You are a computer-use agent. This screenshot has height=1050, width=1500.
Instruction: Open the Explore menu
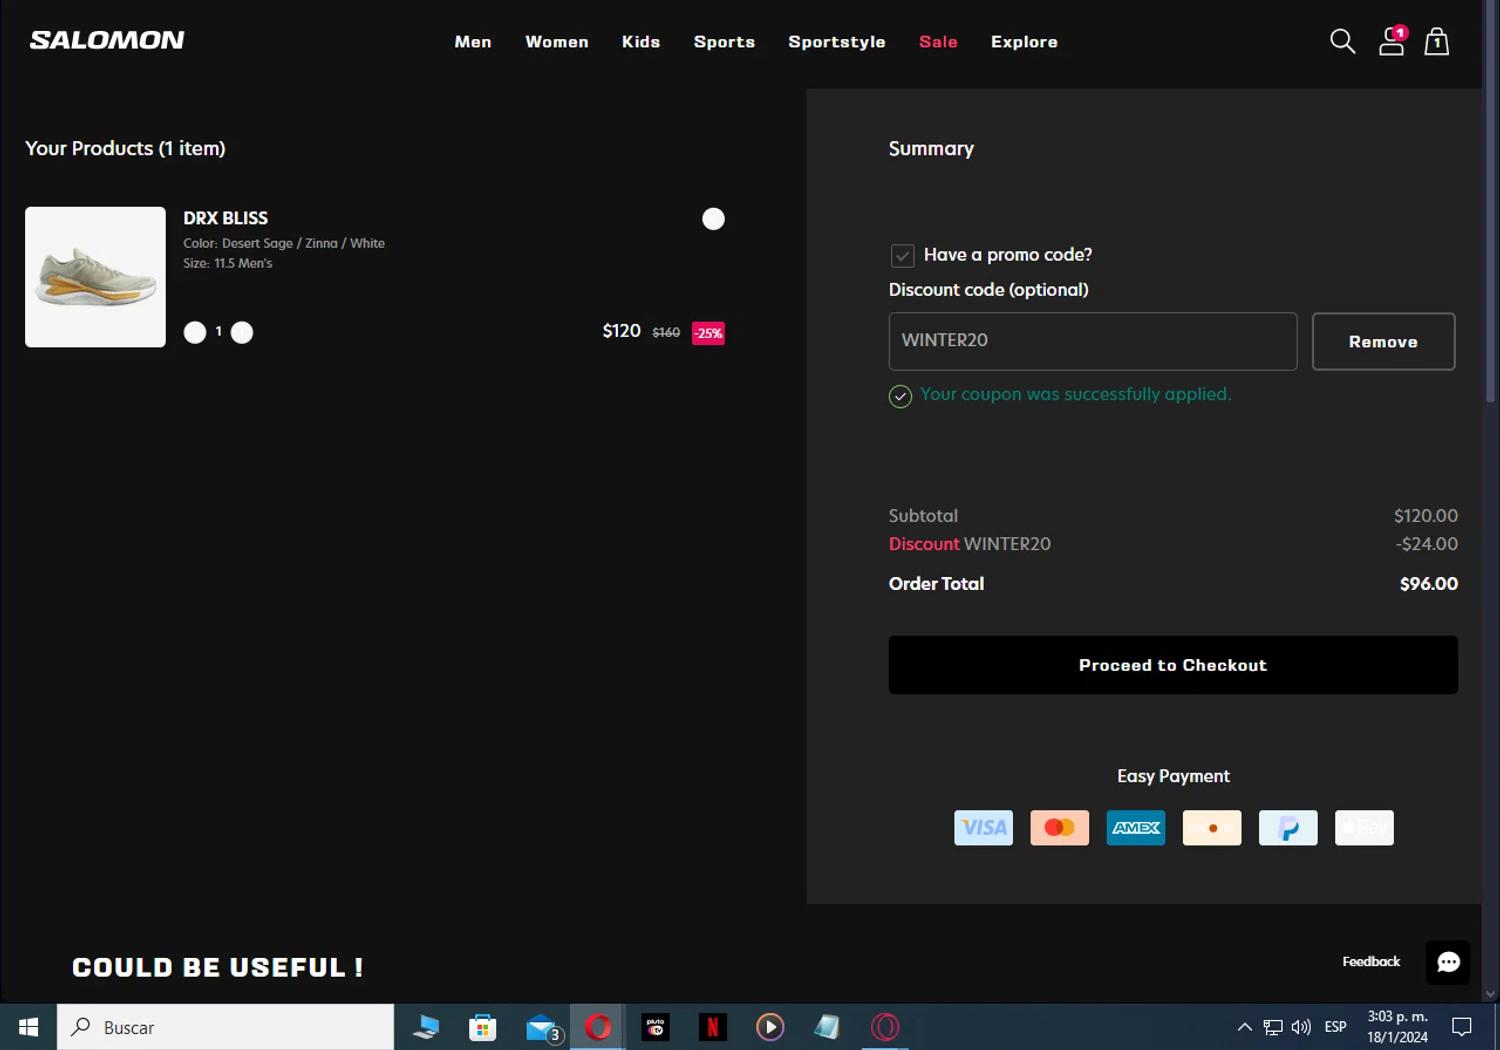(x=1024, y=42)
